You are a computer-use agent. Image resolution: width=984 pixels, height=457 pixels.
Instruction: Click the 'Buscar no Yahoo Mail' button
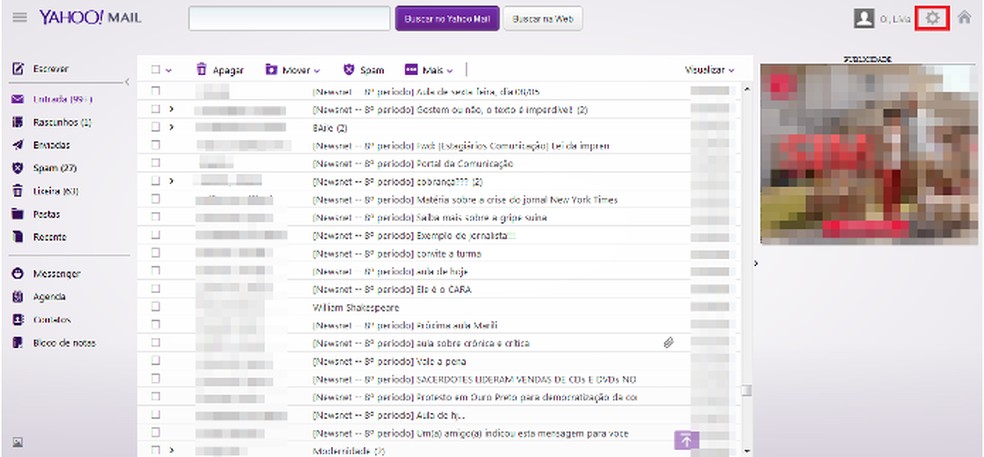[x=447, y=19]
